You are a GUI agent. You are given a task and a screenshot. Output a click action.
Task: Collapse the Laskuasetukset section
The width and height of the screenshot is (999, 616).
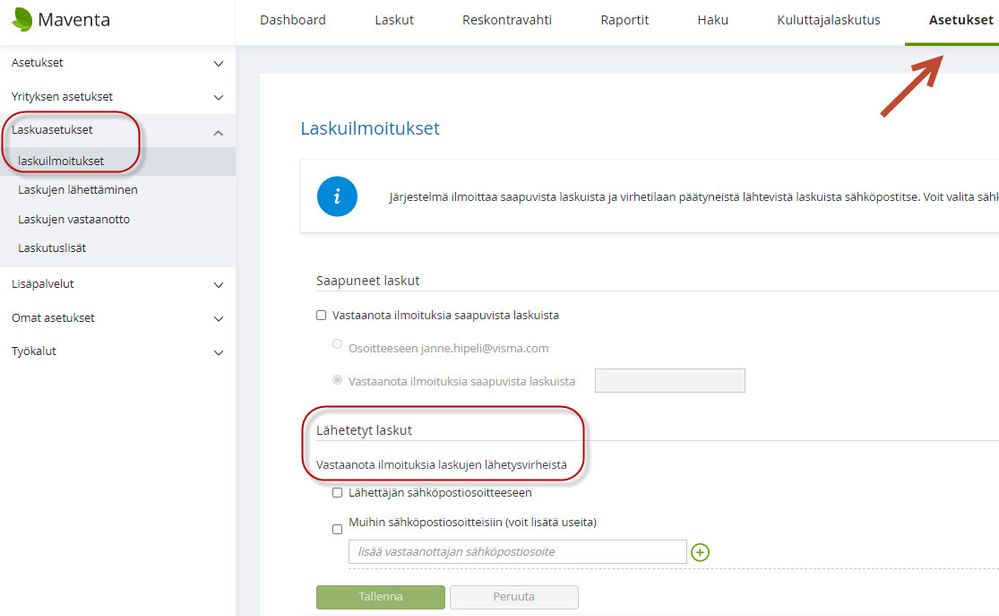point(219,133)
